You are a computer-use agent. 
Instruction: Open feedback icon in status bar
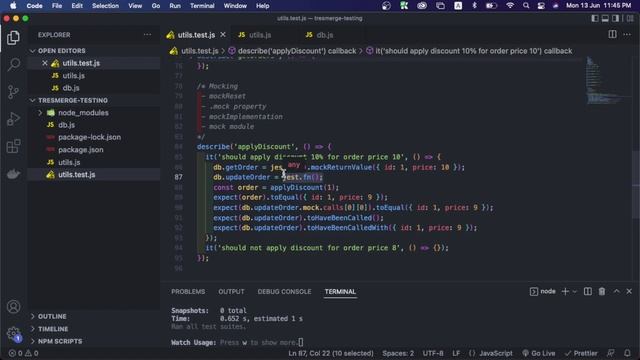point(611,353)
